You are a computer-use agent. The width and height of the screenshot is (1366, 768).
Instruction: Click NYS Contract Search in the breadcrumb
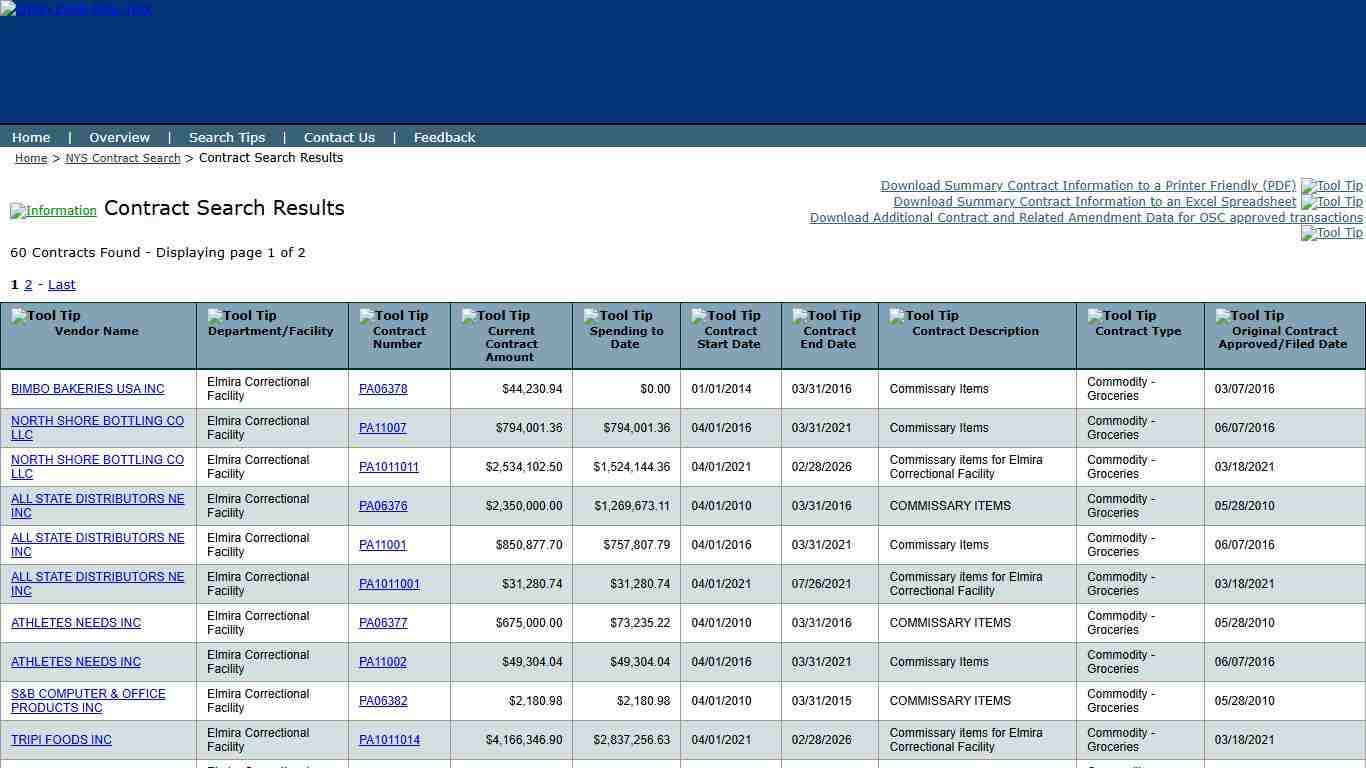(x=122, y=158)
